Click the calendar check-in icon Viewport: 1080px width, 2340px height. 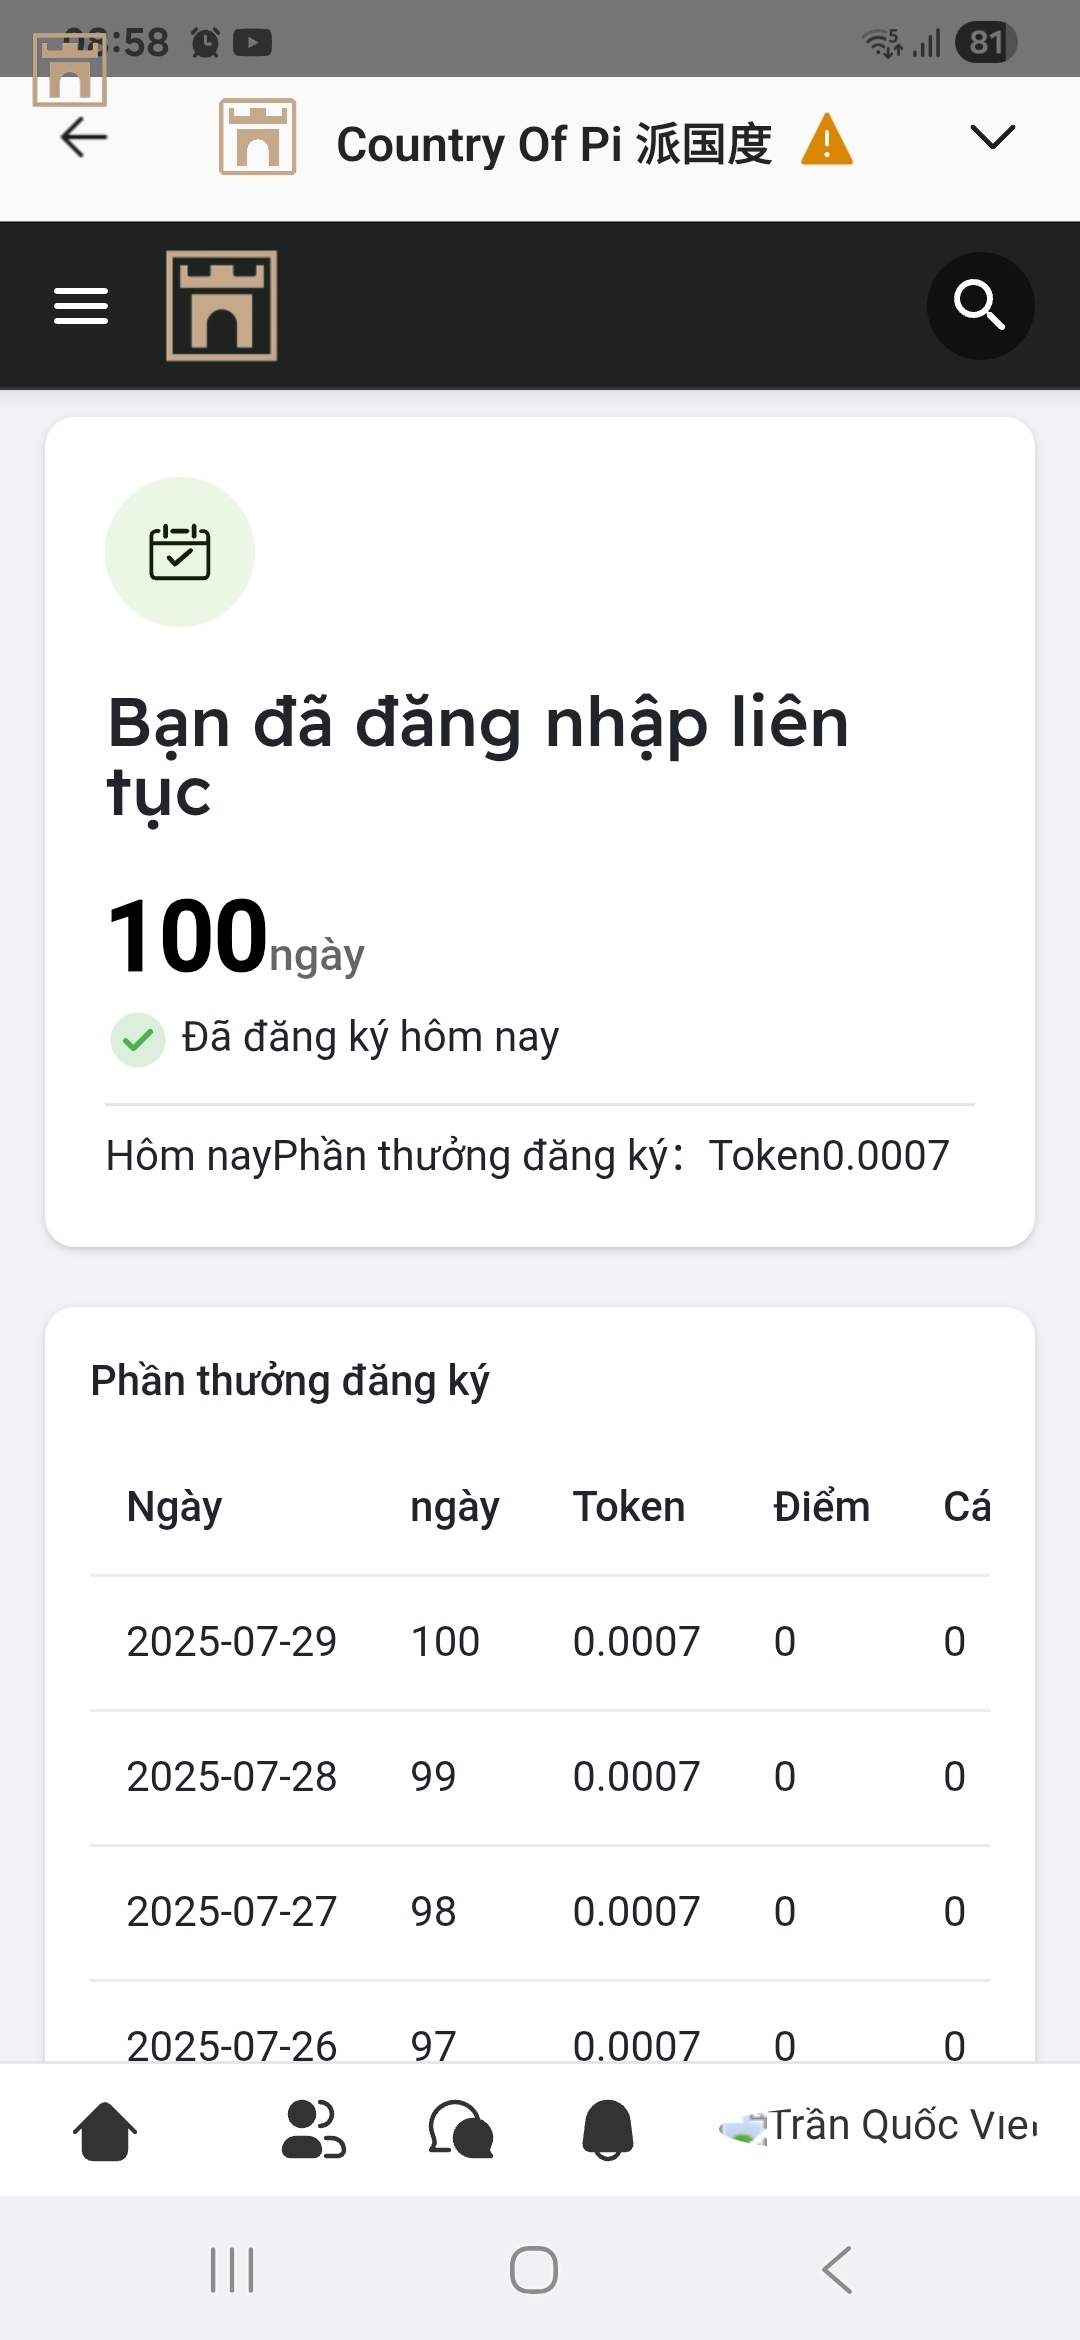pos(180,552)
